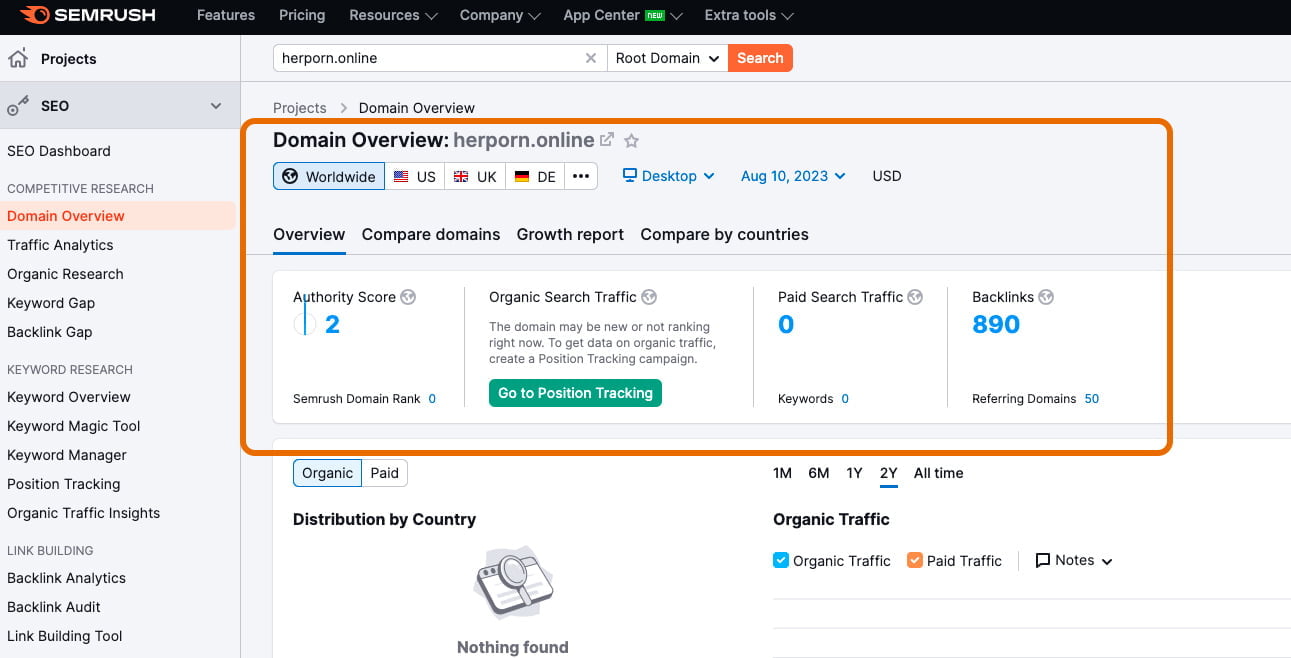Open Keyword Overview in sidebar
Screen dimensions: 1291x658
[69, 397]
